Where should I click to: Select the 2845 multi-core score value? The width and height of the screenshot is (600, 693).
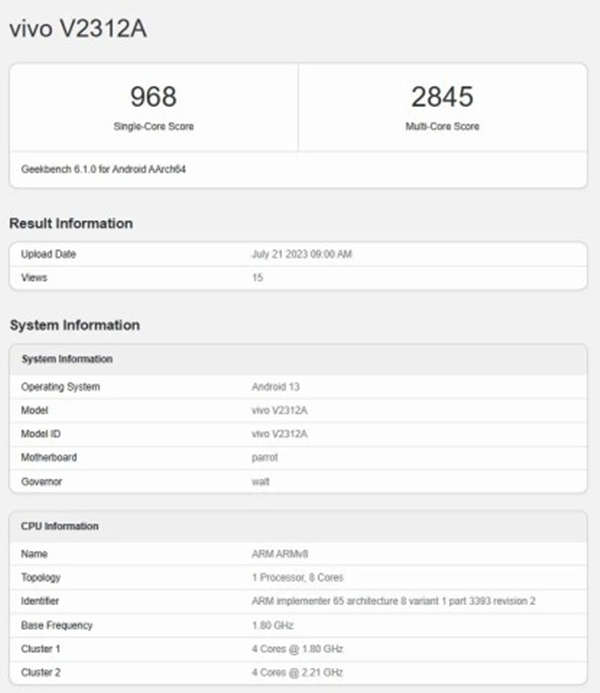442,97
